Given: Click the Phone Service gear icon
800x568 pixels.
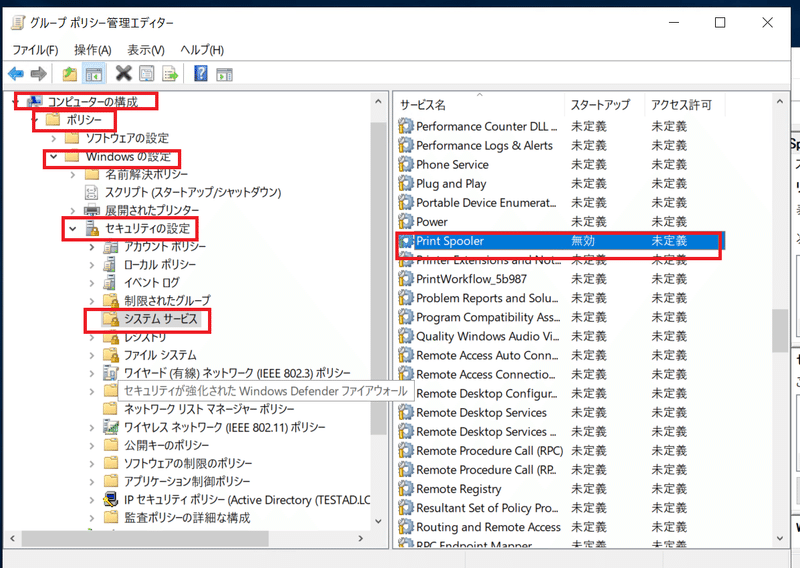Looking at the screenshot, I should (406, 164).
